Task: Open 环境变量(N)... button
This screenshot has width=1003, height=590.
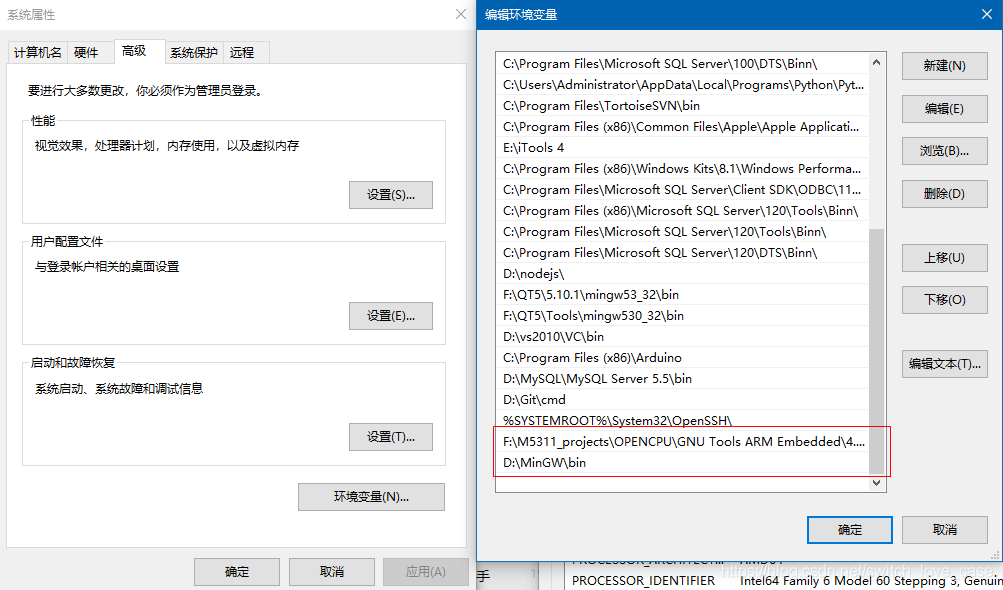Action: [x=371, y=497]
